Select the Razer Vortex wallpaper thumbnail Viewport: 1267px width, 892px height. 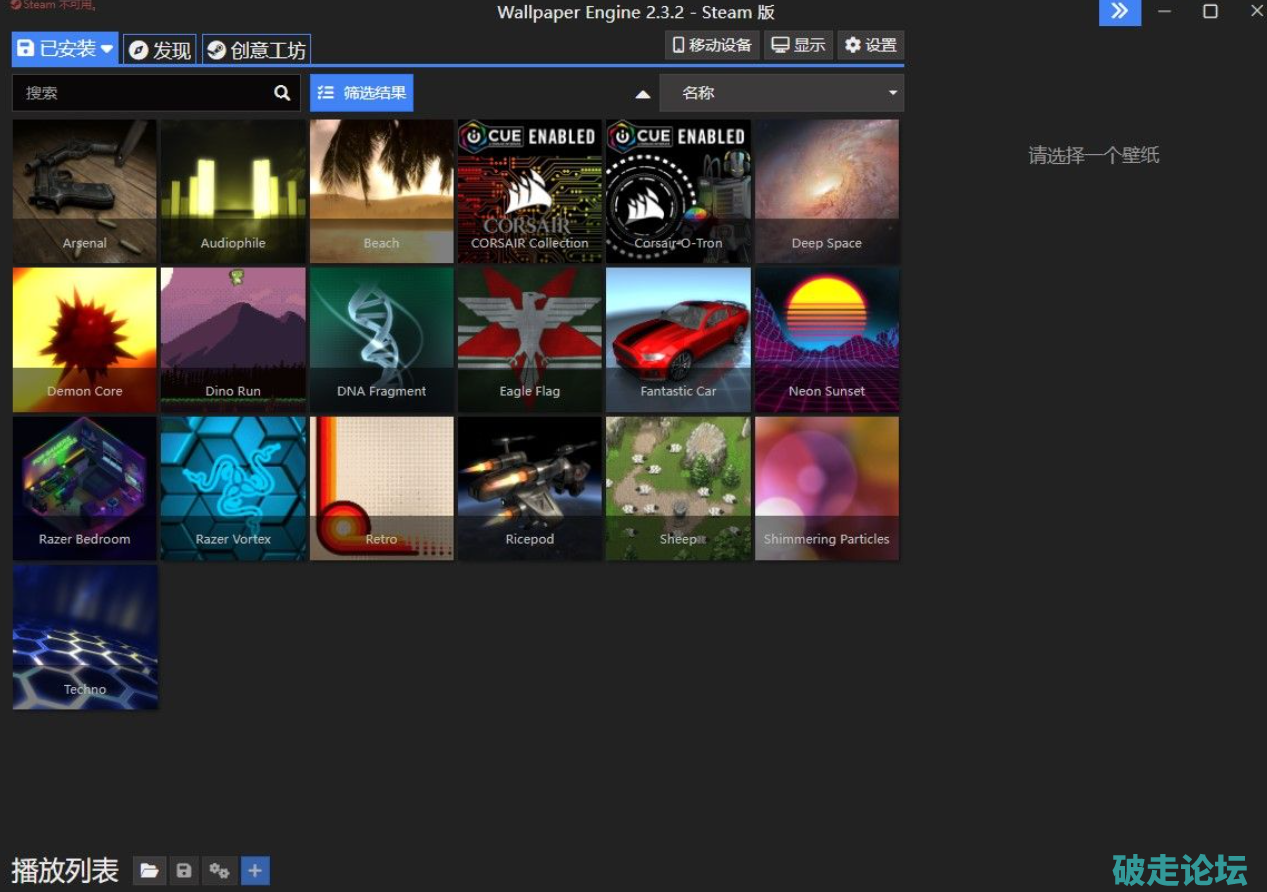(233, 488)
